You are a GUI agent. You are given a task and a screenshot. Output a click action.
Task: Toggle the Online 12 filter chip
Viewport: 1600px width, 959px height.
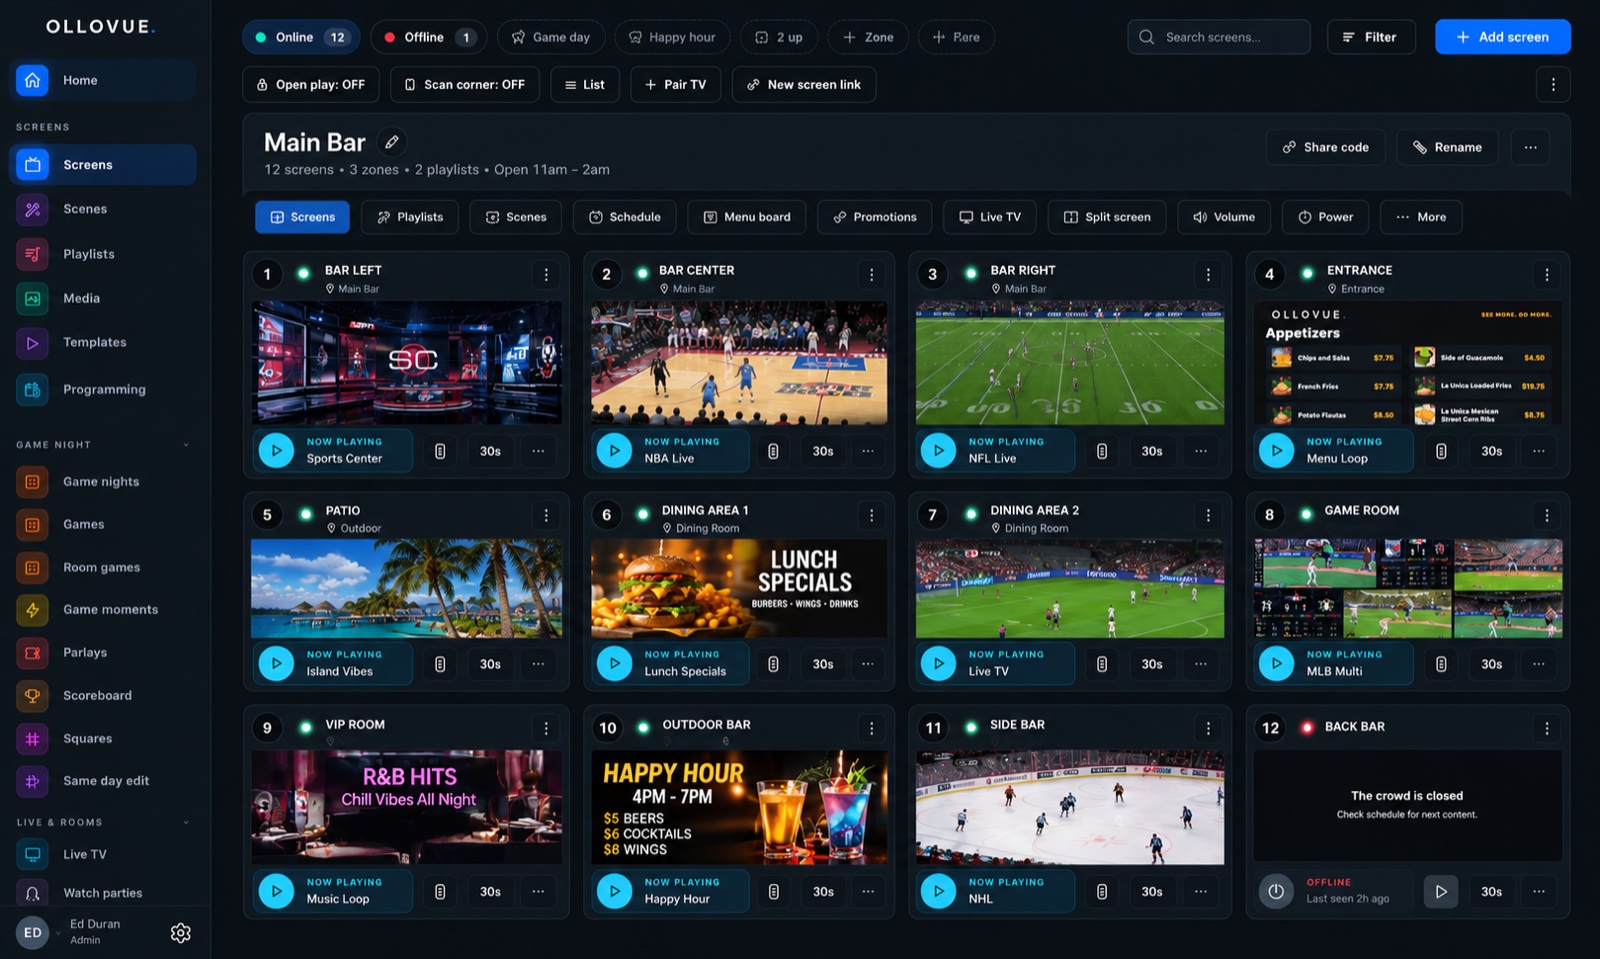(x=301, y=37)
